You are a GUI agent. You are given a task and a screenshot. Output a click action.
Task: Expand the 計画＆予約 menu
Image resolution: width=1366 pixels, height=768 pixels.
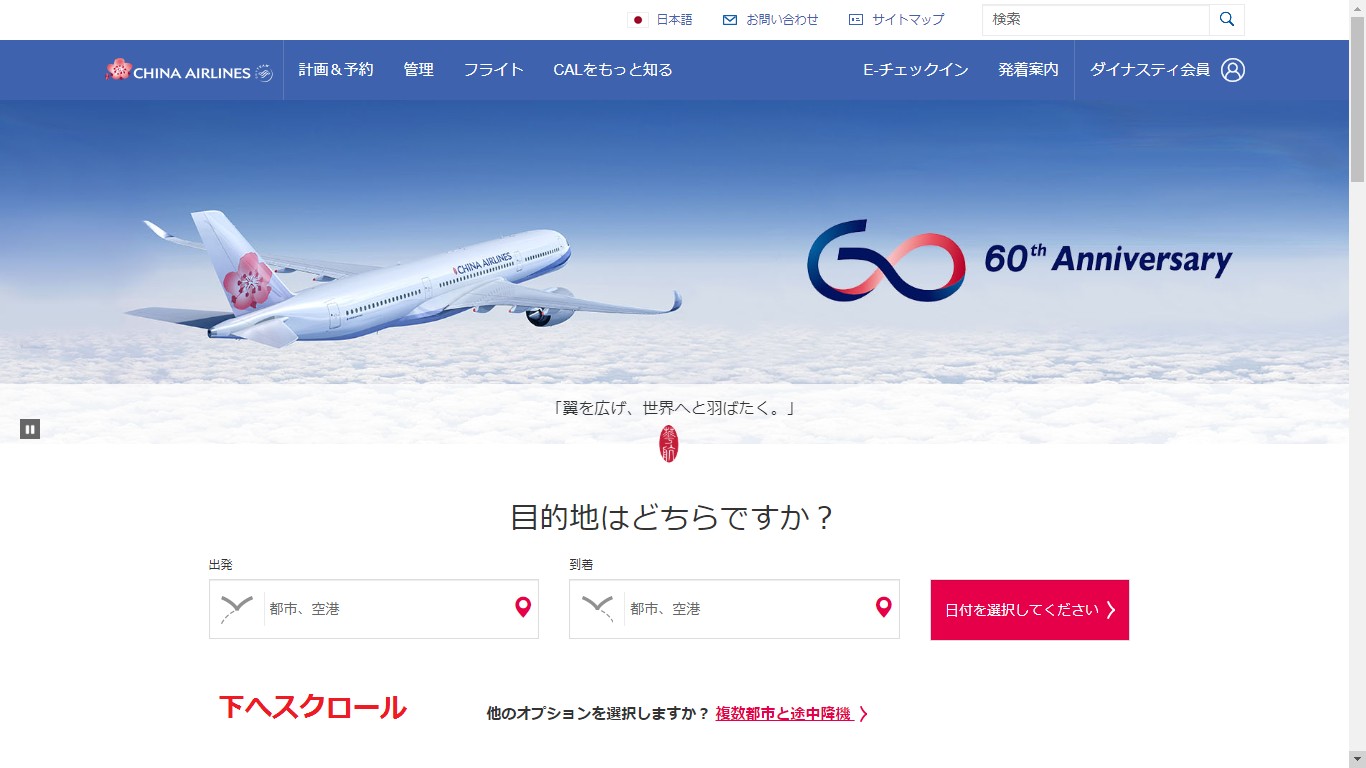336,70
